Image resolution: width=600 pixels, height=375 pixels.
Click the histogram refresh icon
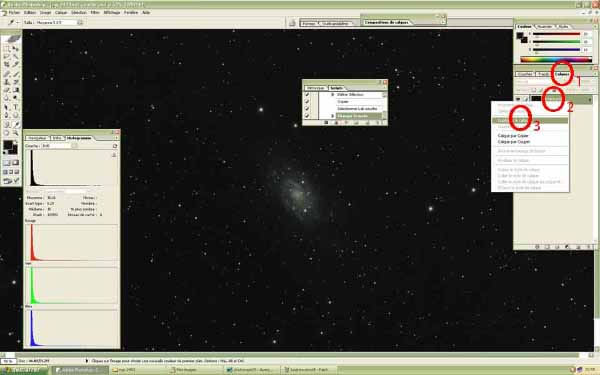coord(115,146)
